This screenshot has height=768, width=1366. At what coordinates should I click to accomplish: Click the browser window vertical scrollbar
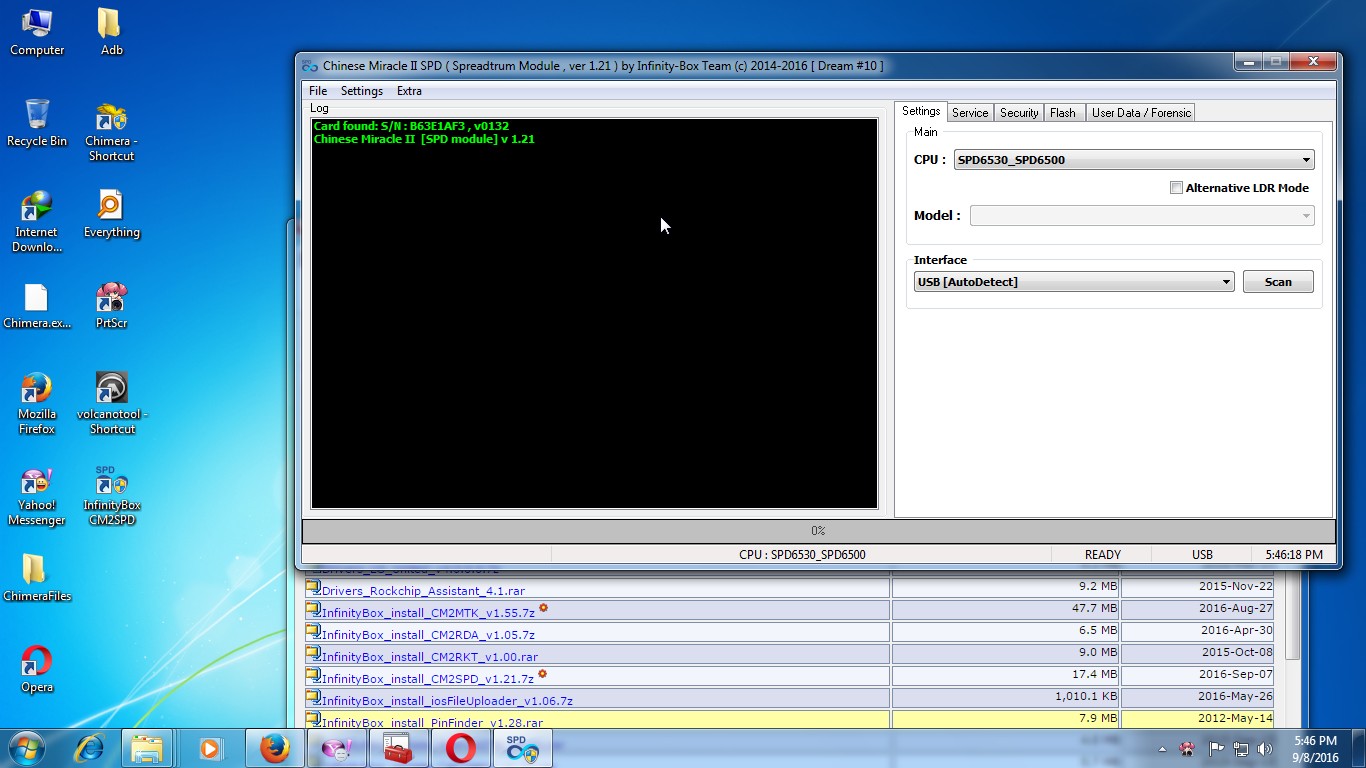click(1292, 614)
